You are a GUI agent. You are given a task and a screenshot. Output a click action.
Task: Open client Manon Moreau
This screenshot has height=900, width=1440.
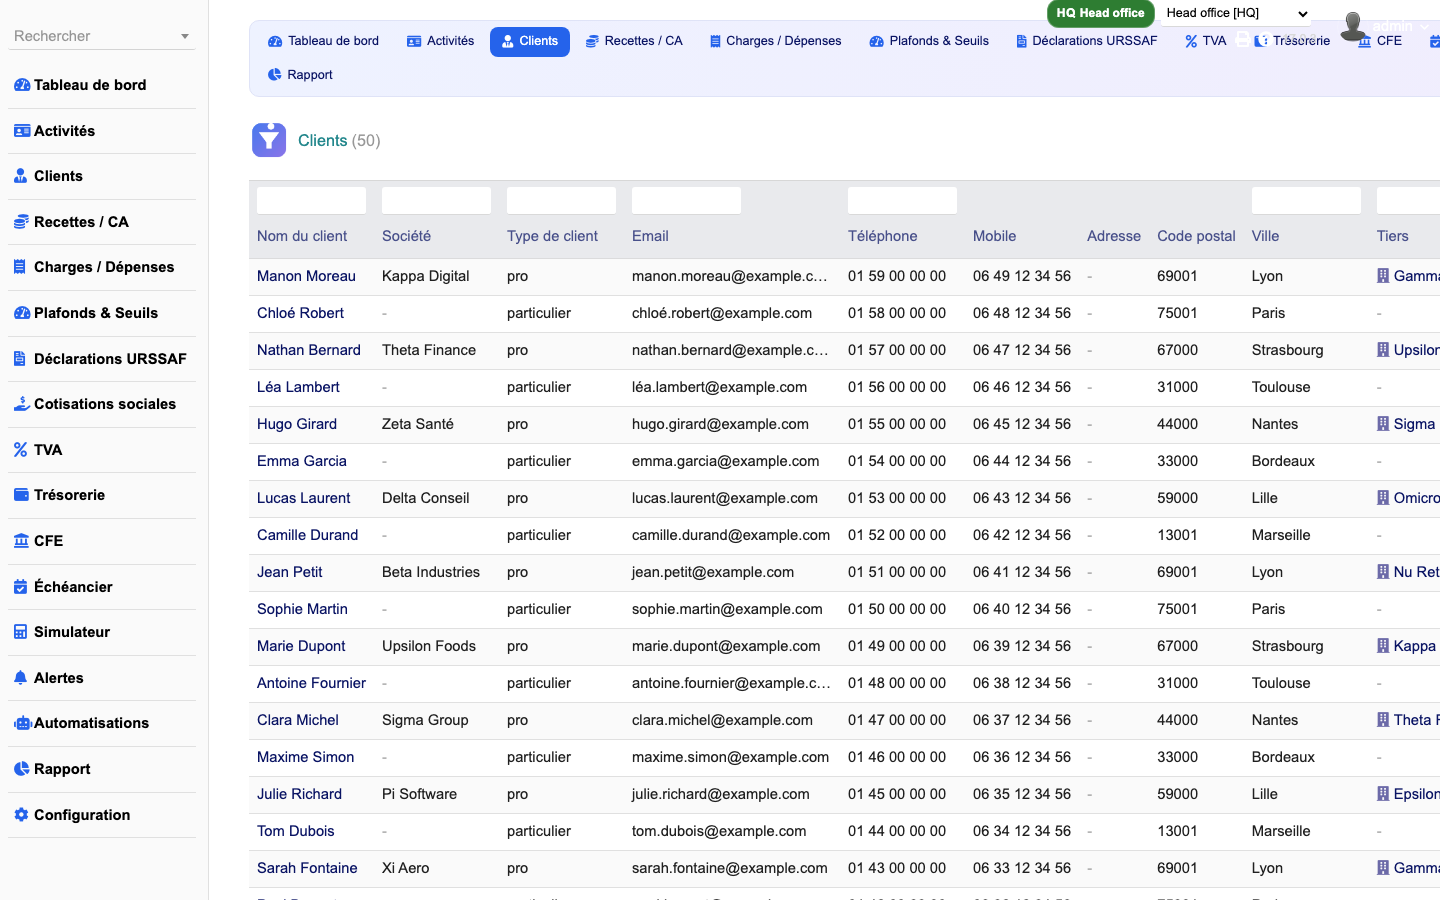coord(306,276)
